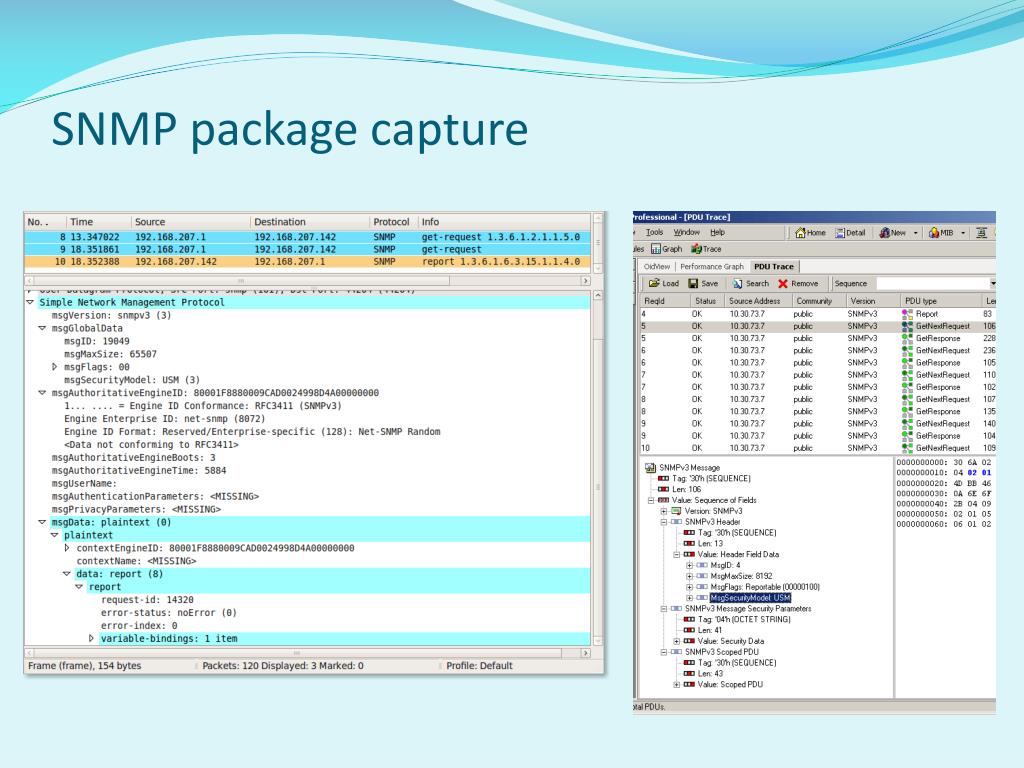Image resolution: width=1024 pixels, height=768 pixels.
Task: Click the MIB toolbar icon
Action: pyautogui.click(x=934, y=232)
